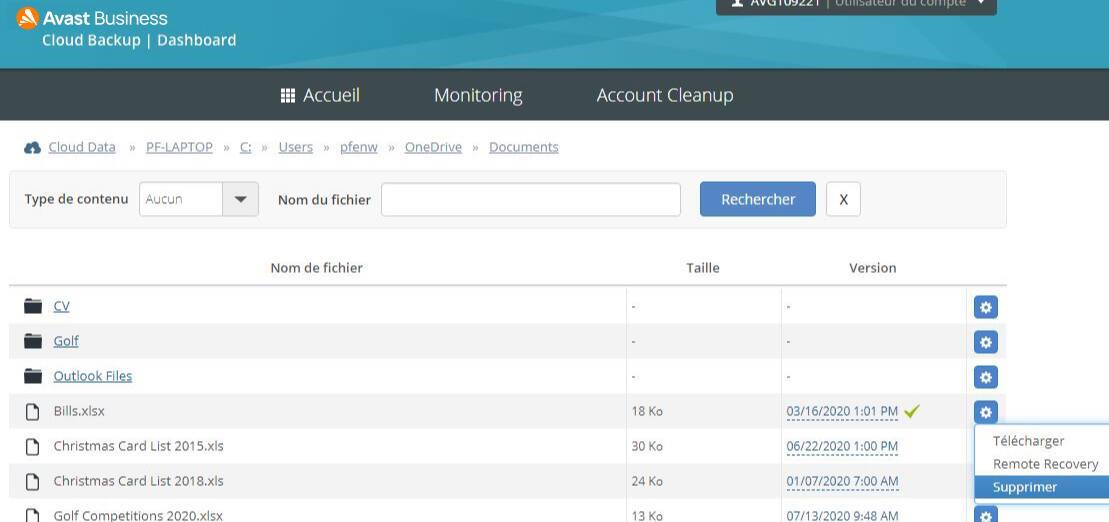Select Remote Recovery menu option

(1044, 464)
